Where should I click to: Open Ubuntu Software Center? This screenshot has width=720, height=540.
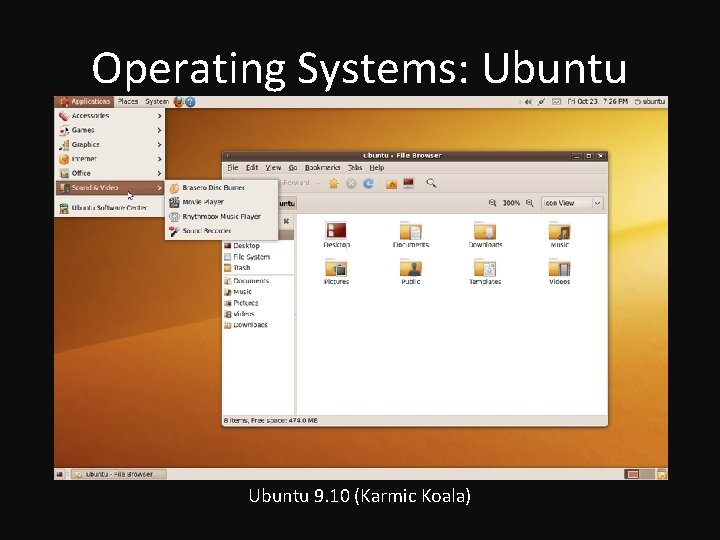coord(110,208)
